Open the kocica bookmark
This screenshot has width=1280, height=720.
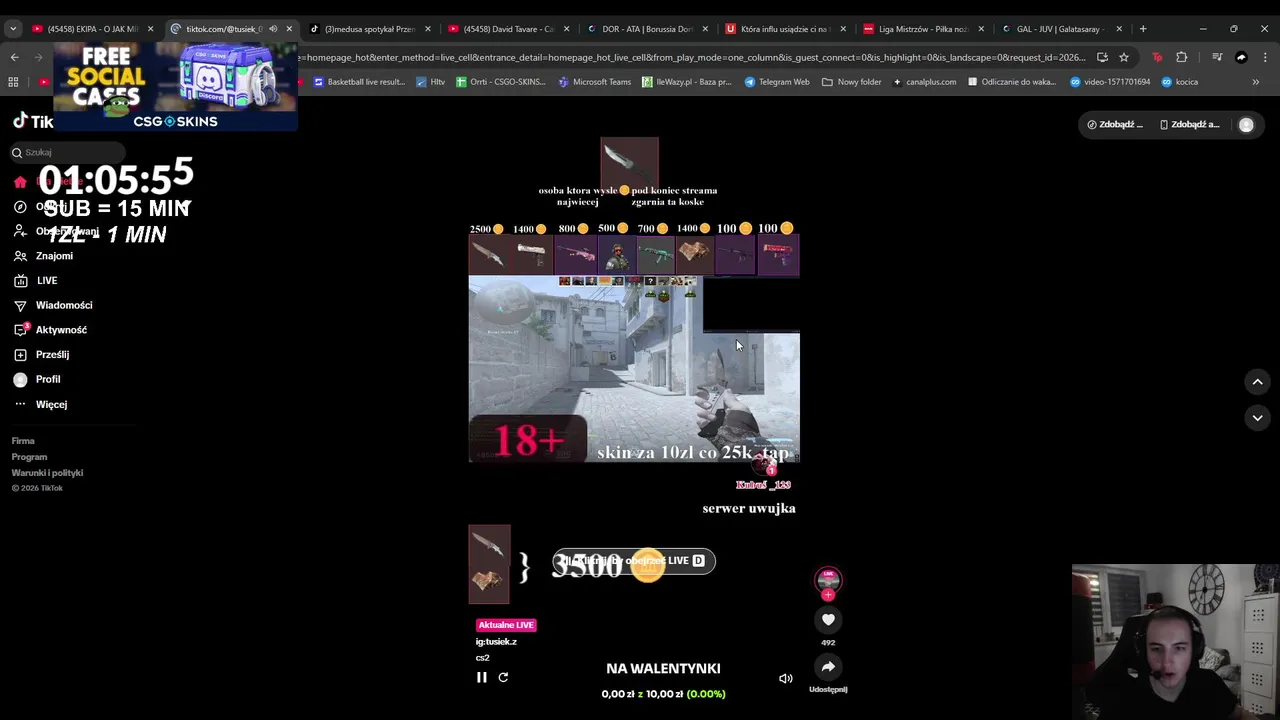coord(1179,82)
